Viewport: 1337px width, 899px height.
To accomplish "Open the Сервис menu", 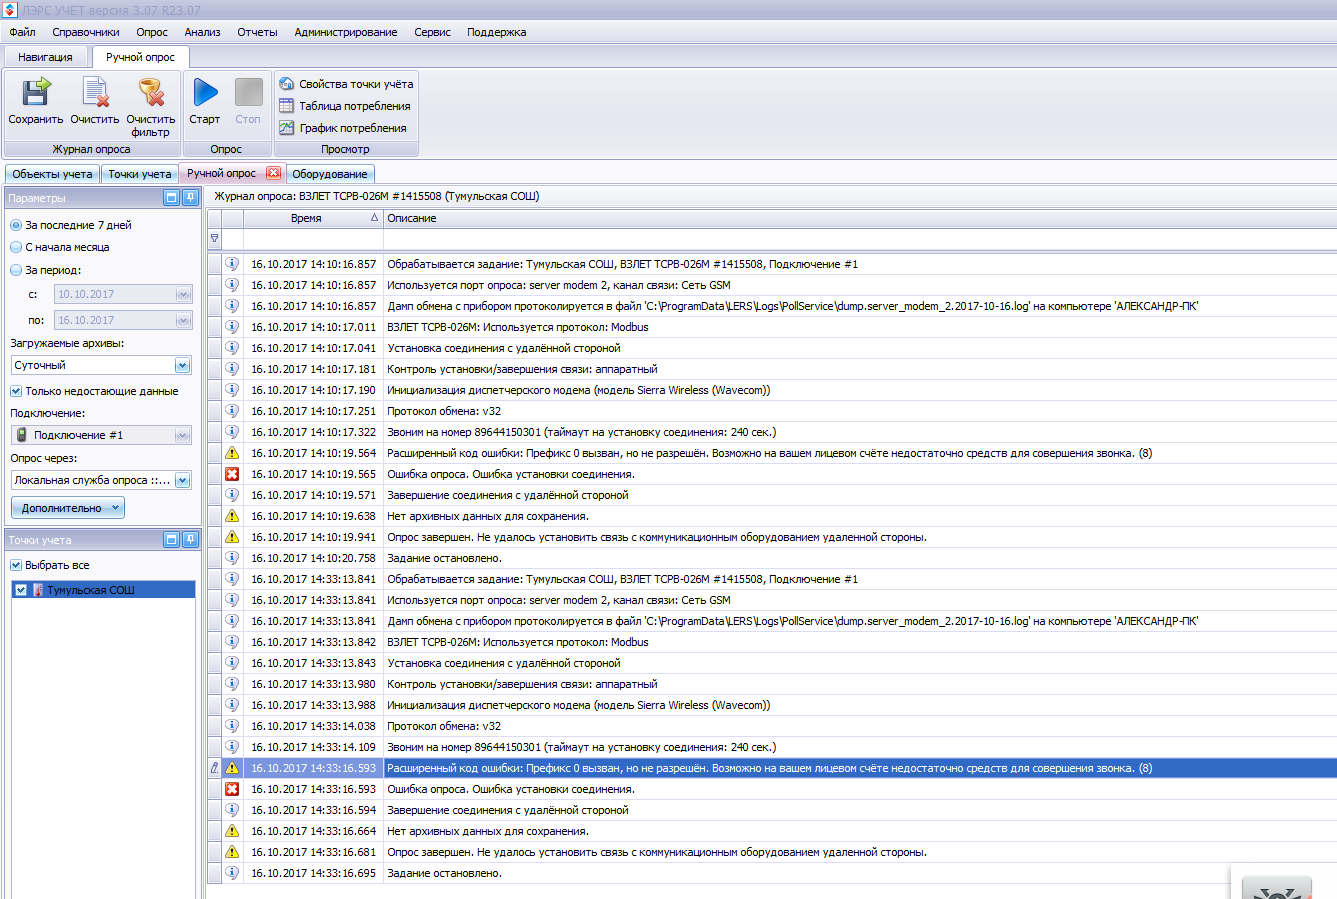I will point(432,32).
